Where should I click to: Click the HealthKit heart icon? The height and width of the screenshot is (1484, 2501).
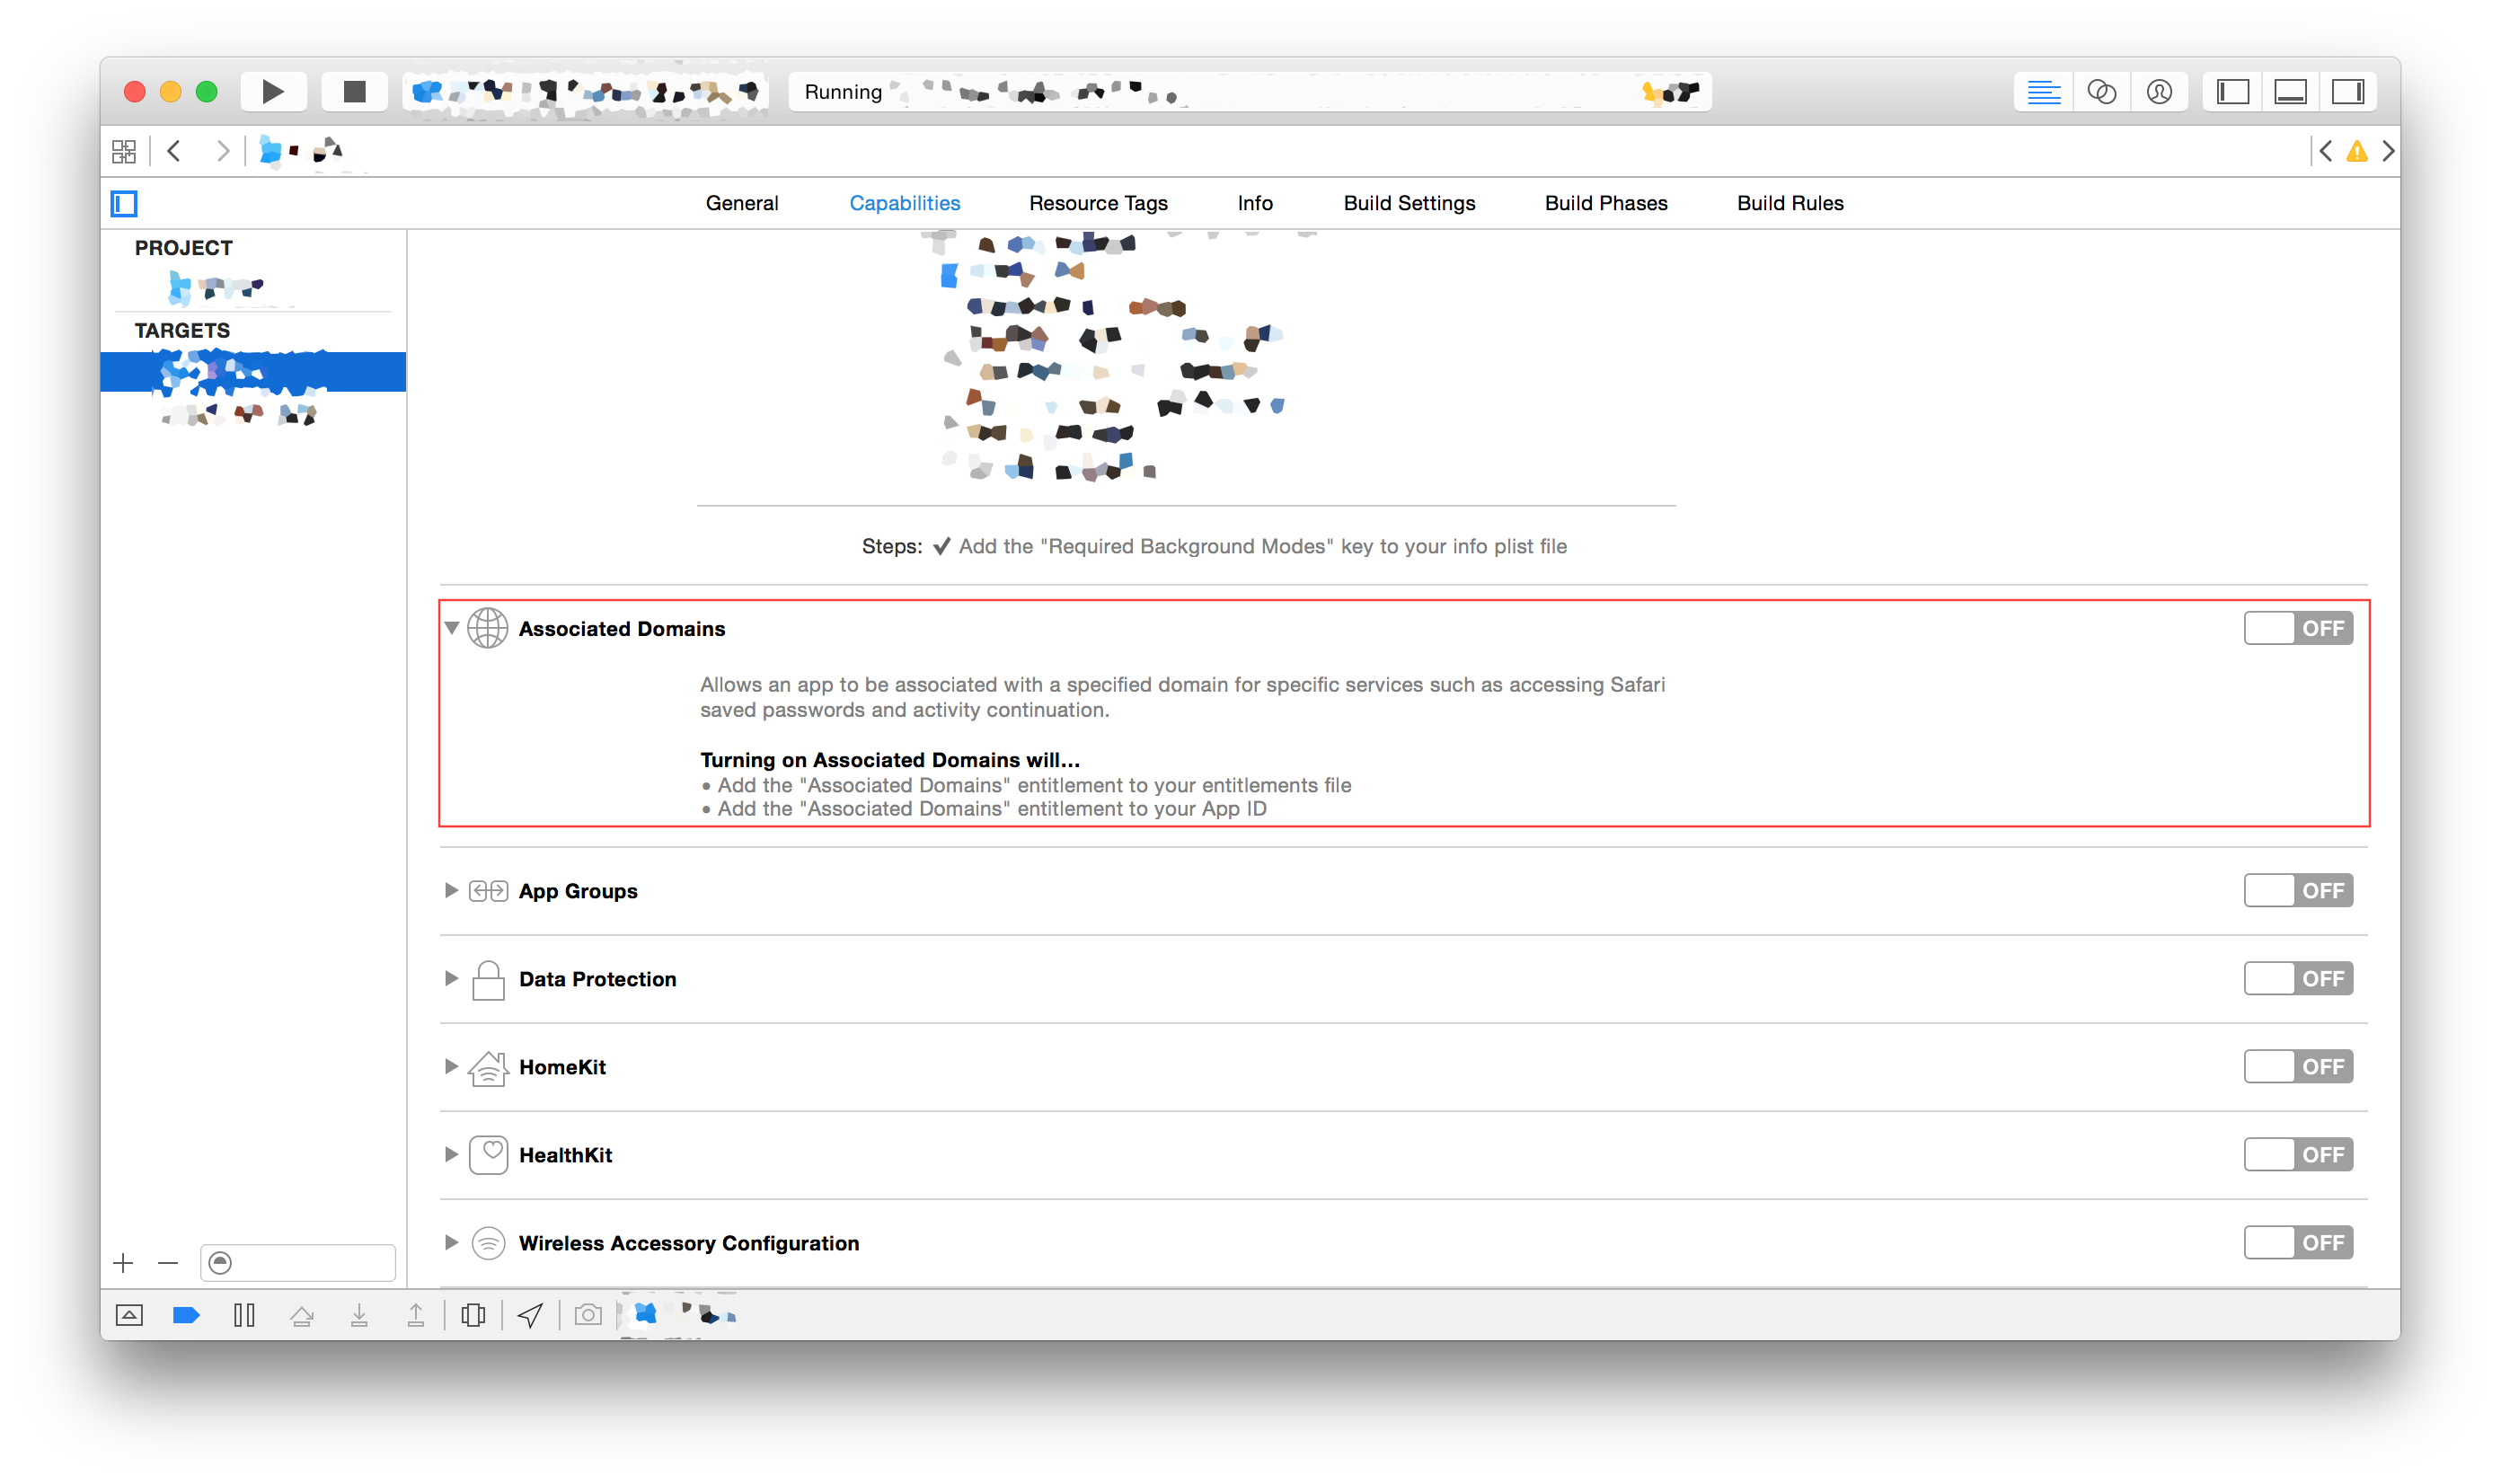(x=488, y=1155)
